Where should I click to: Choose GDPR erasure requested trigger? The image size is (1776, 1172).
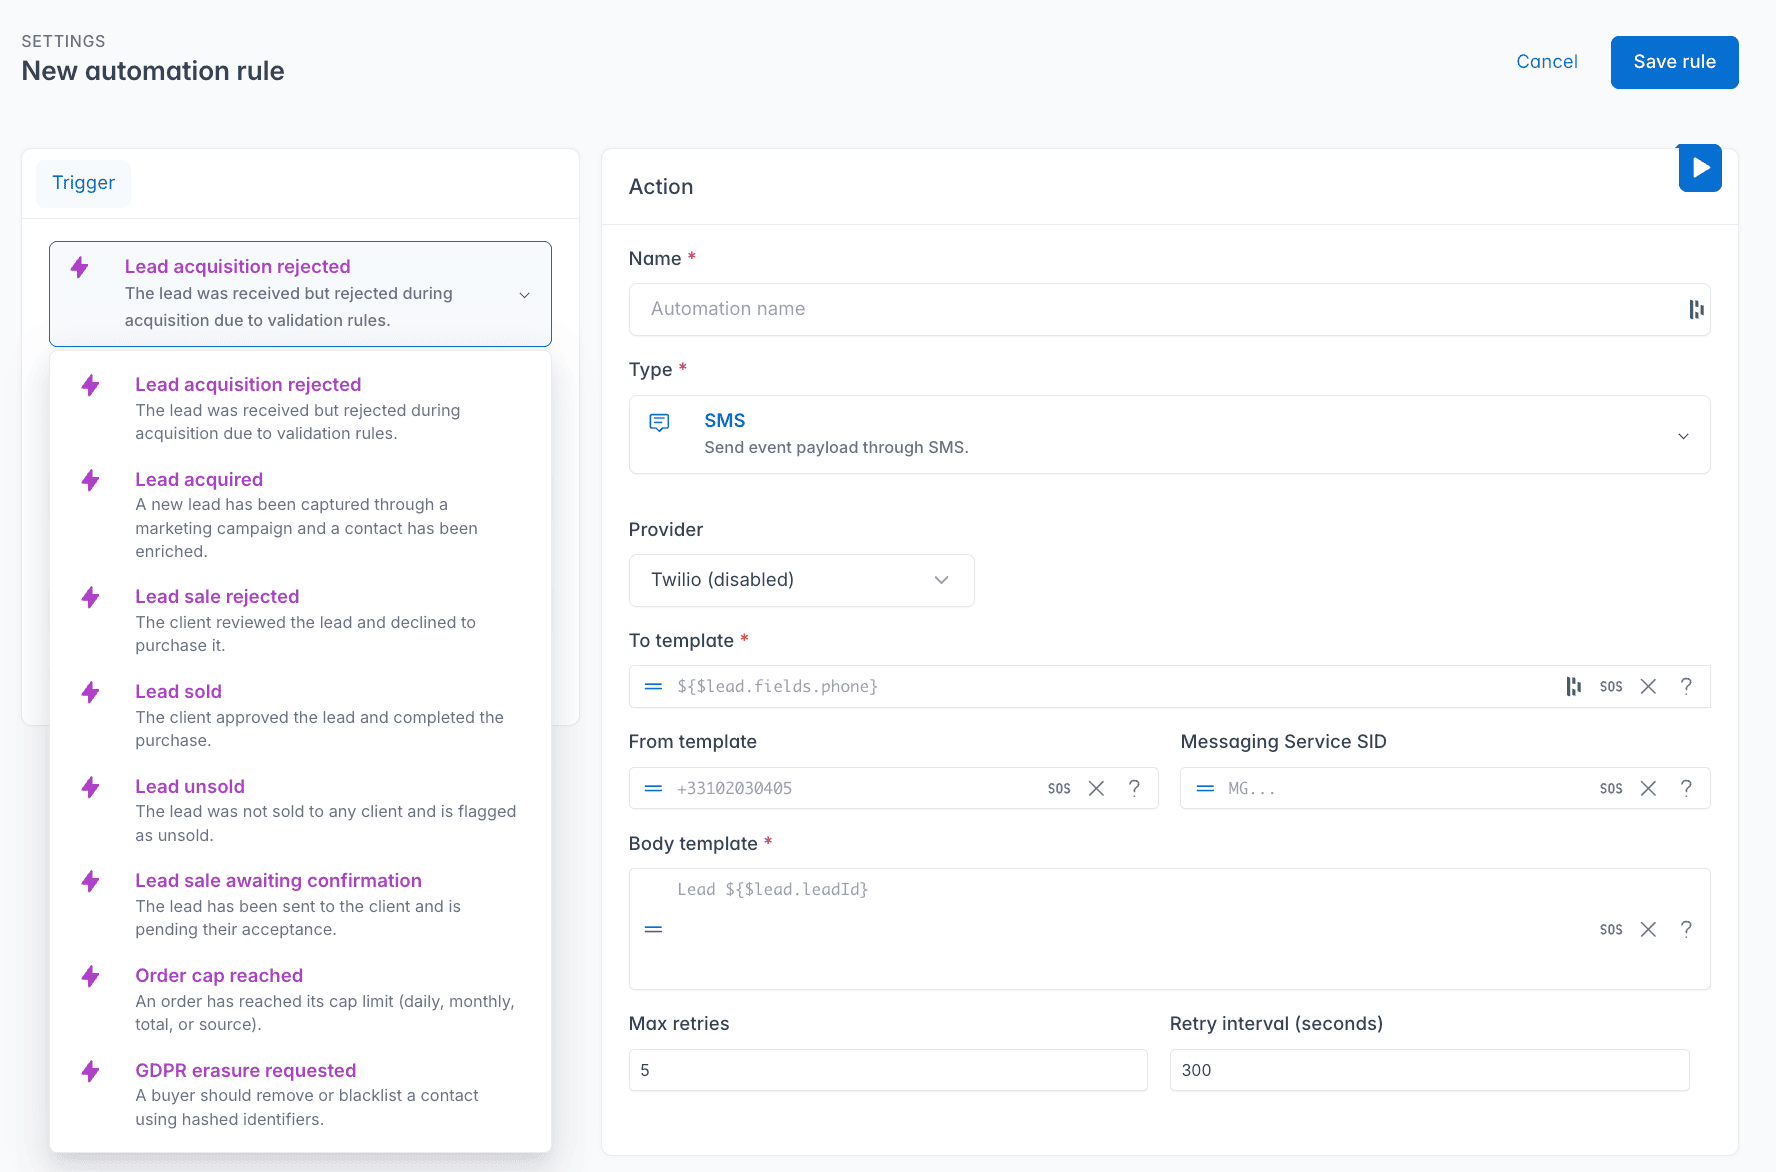[300, 1094]
